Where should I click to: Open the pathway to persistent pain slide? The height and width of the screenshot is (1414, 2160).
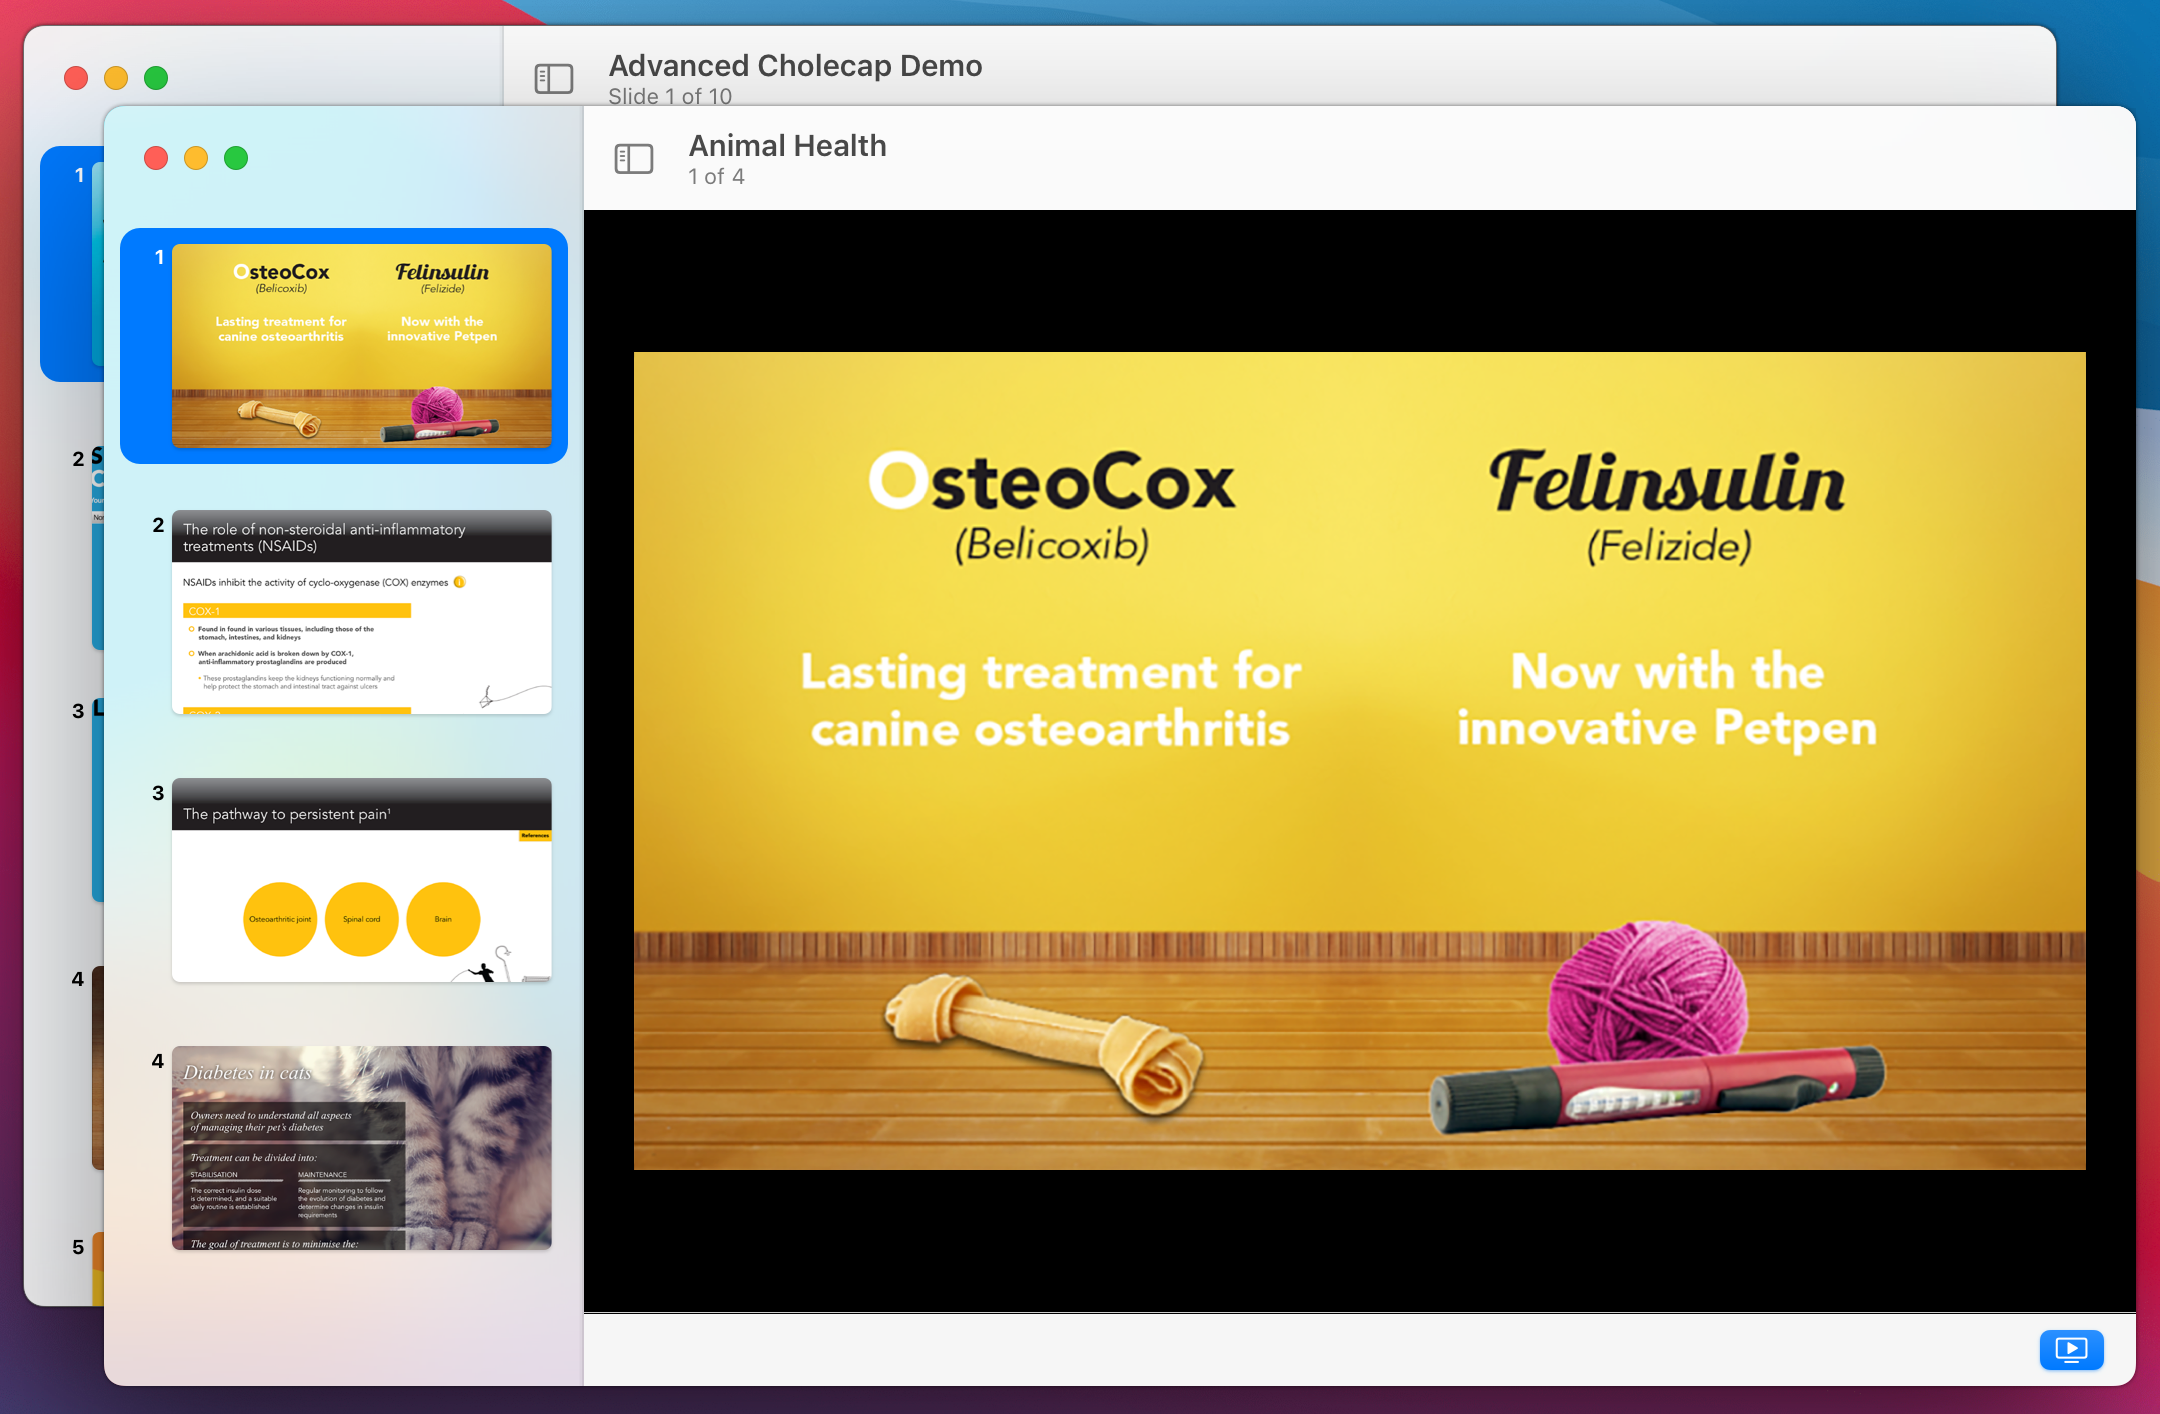361,880
